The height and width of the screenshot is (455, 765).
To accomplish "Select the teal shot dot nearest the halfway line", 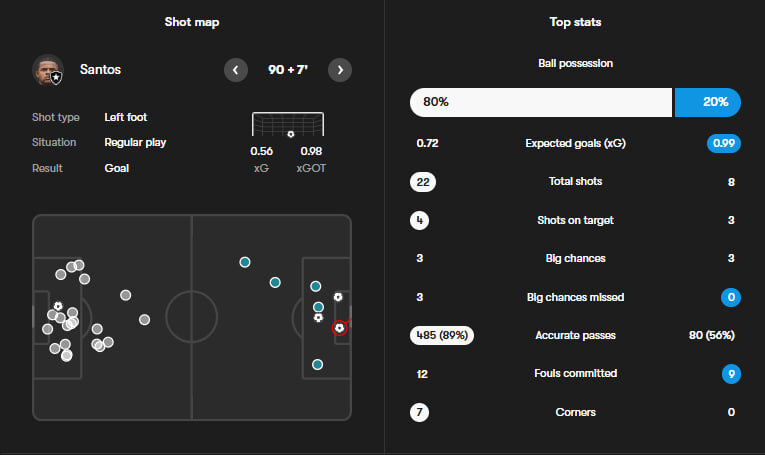I will (245, 262).
